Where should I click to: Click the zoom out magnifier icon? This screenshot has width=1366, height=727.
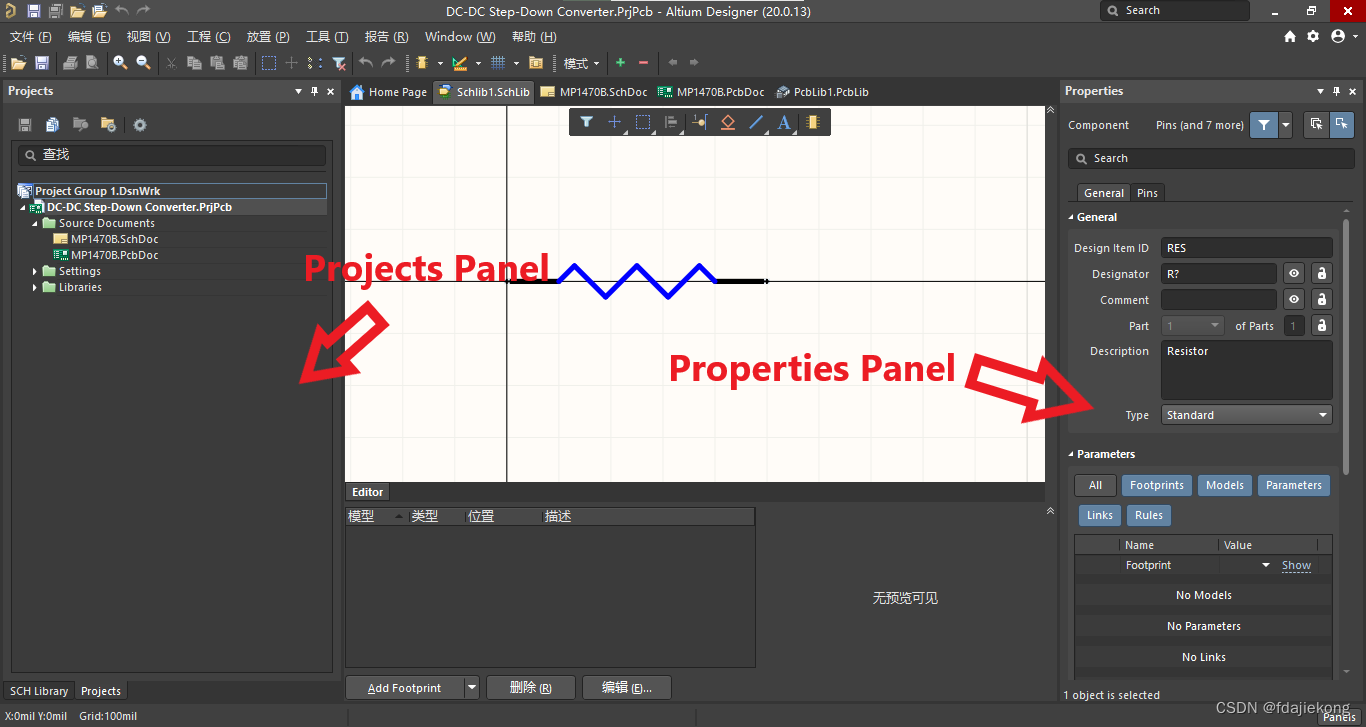click(x=143, y=63)
